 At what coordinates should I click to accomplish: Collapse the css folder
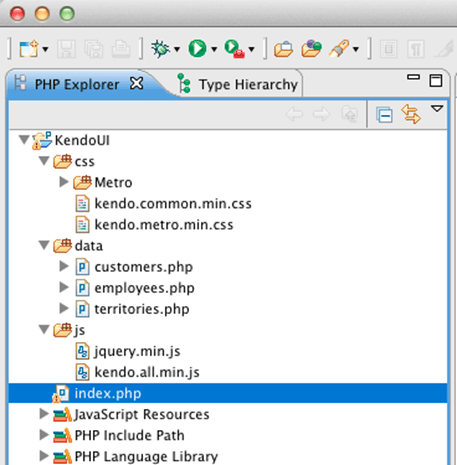(x=44, y=161)
